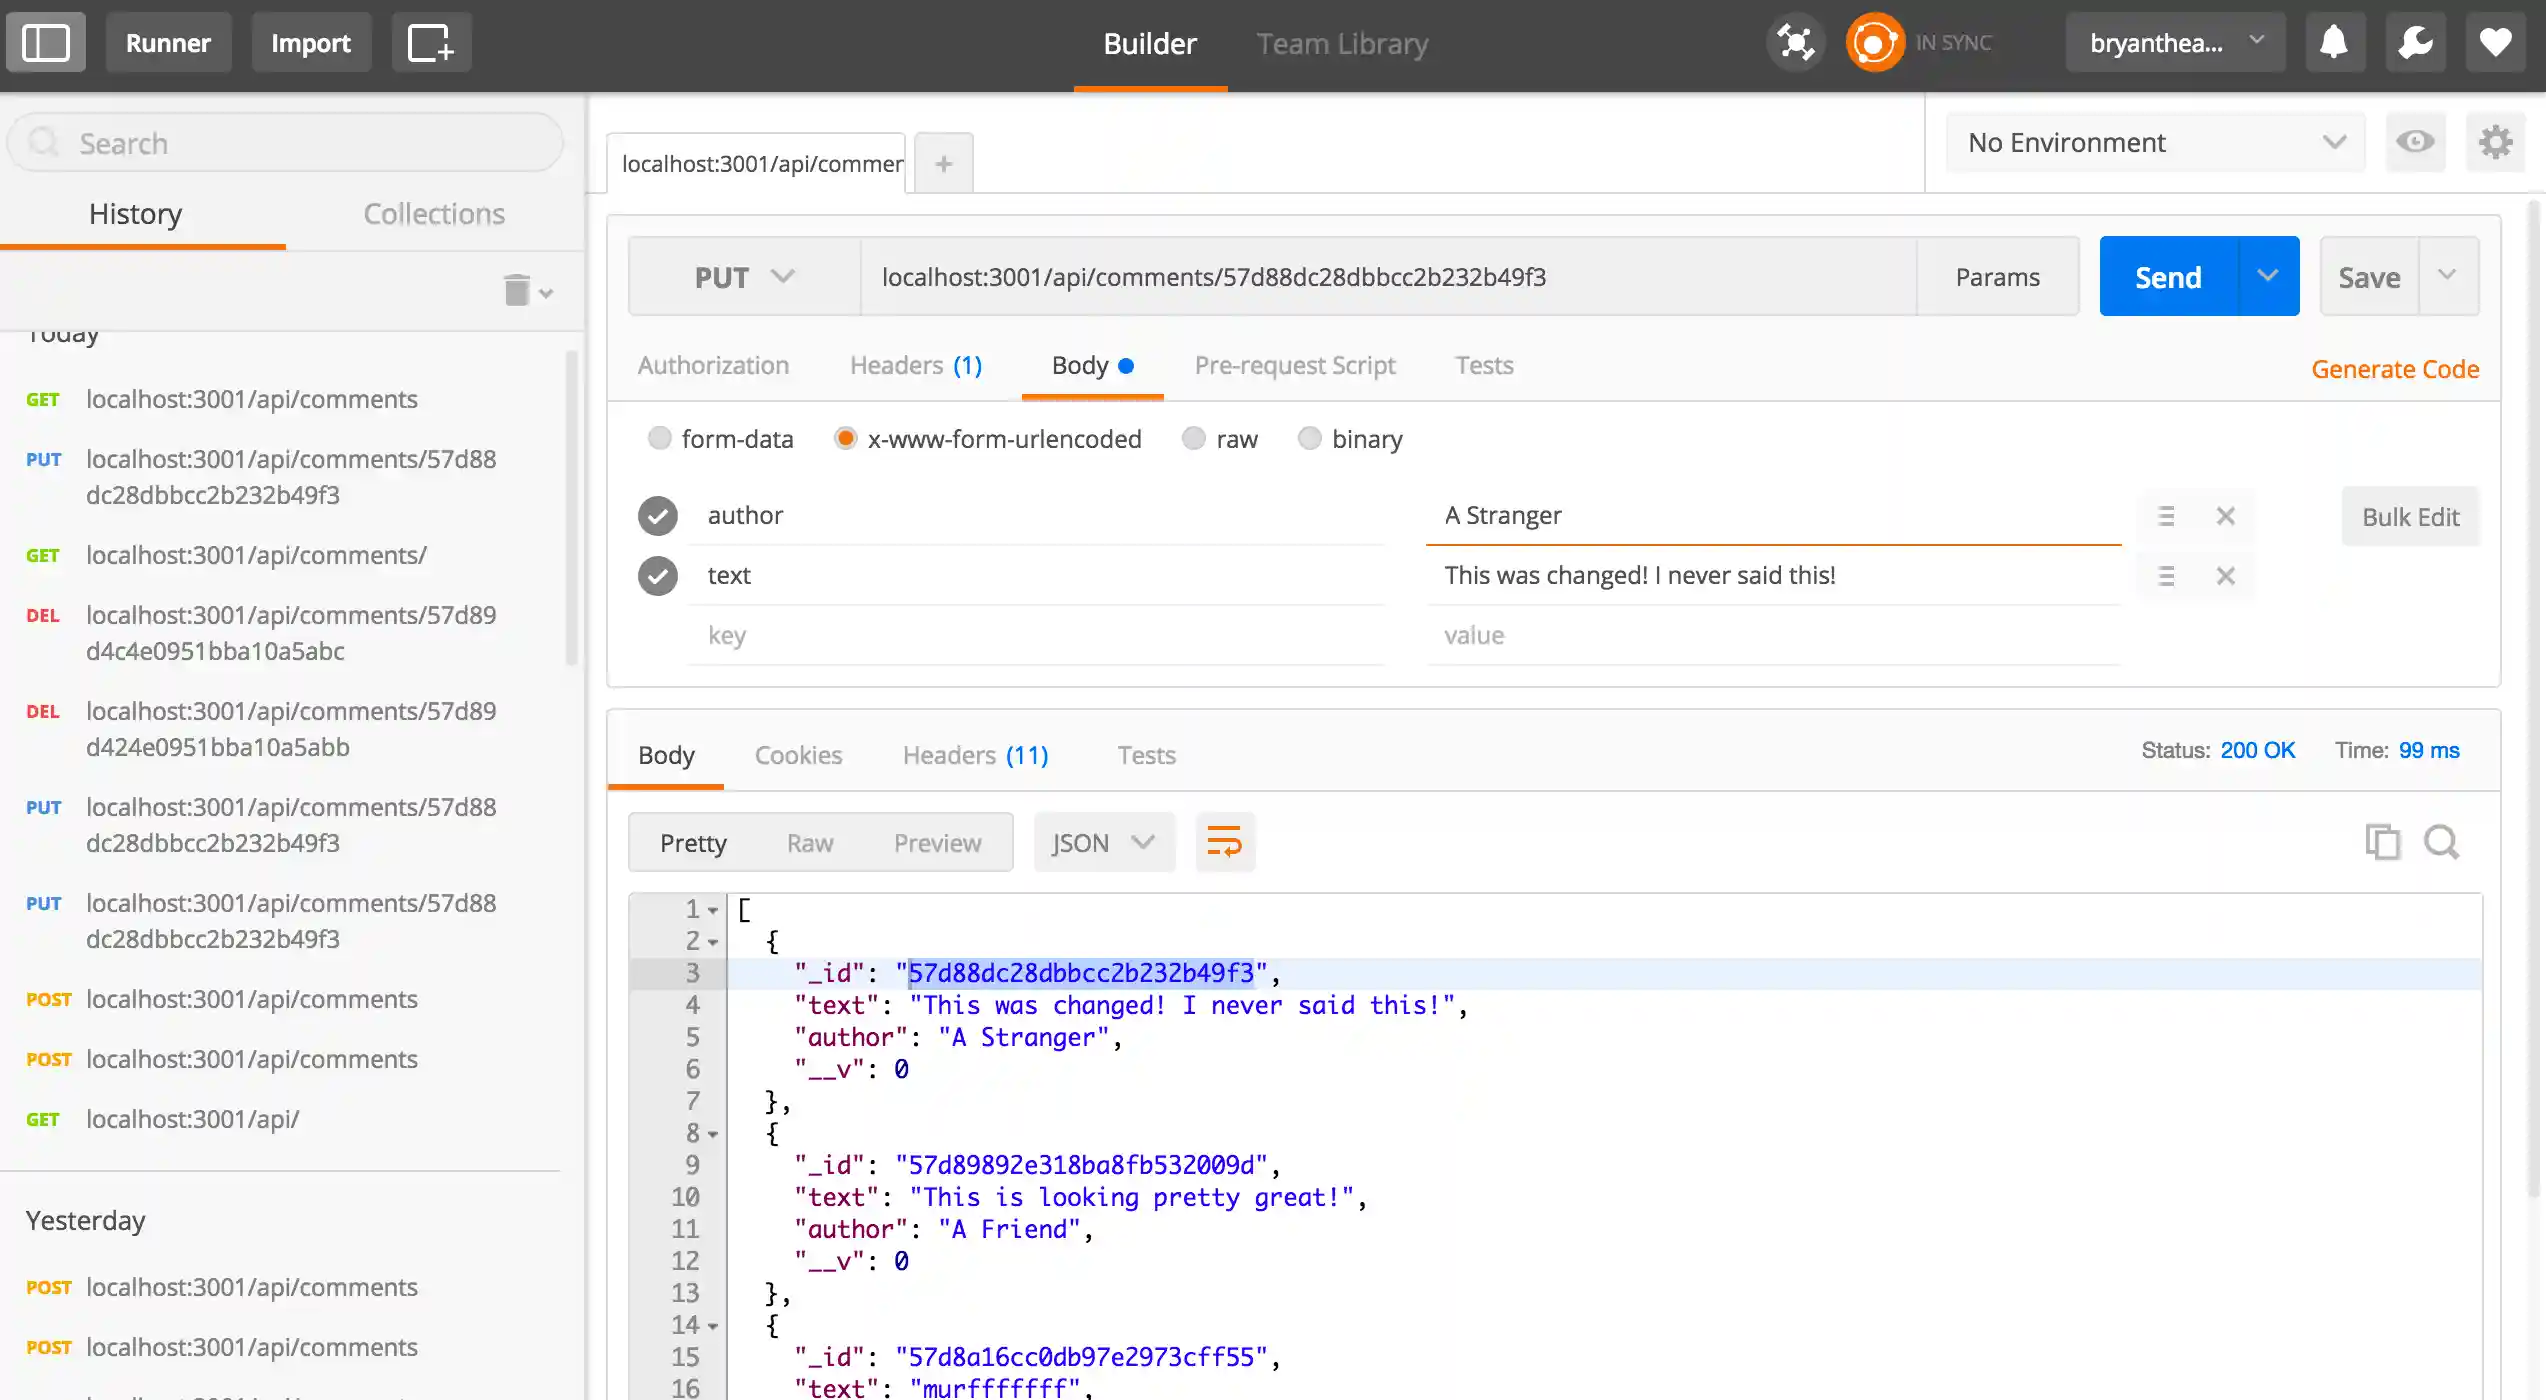Click the copy response icon
This screenshot has width=2546, height=1400.
tap(2382, 842)
